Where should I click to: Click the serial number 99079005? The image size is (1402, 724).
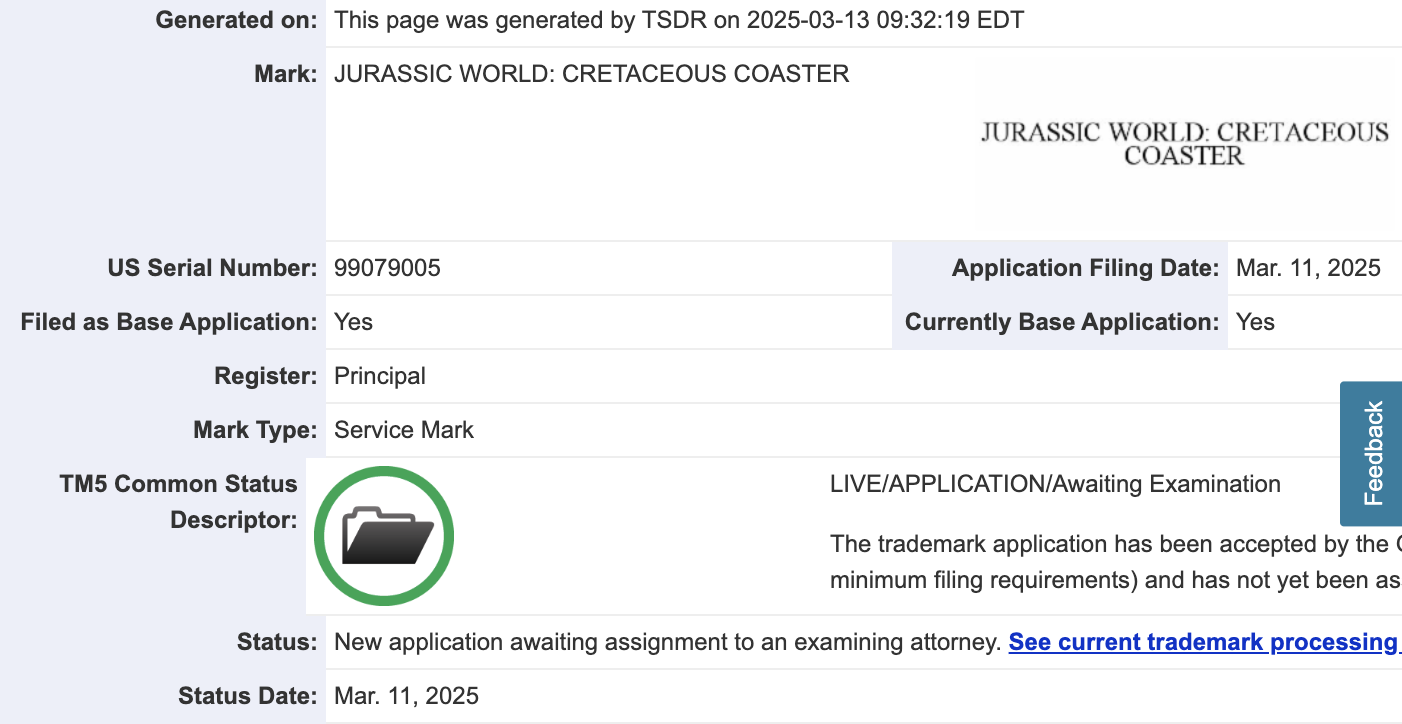point(387,268)
